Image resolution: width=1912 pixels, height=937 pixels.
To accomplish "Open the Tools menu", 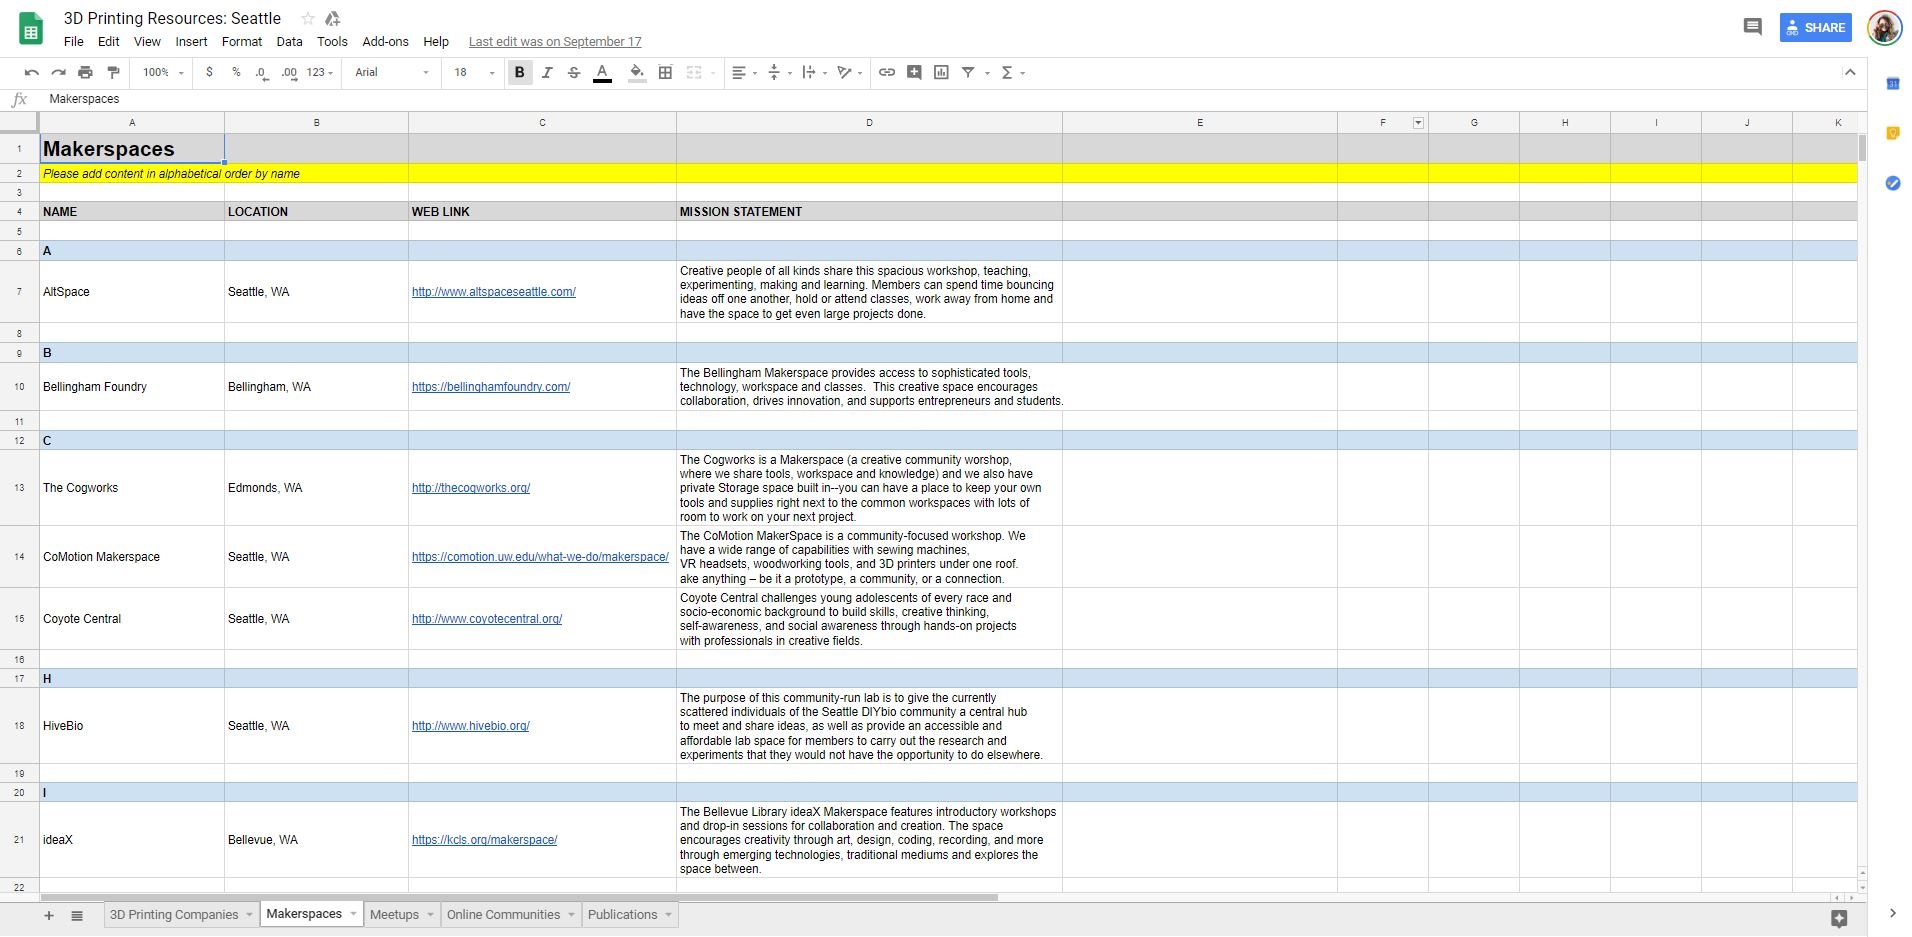I will [x=332, y=42].
